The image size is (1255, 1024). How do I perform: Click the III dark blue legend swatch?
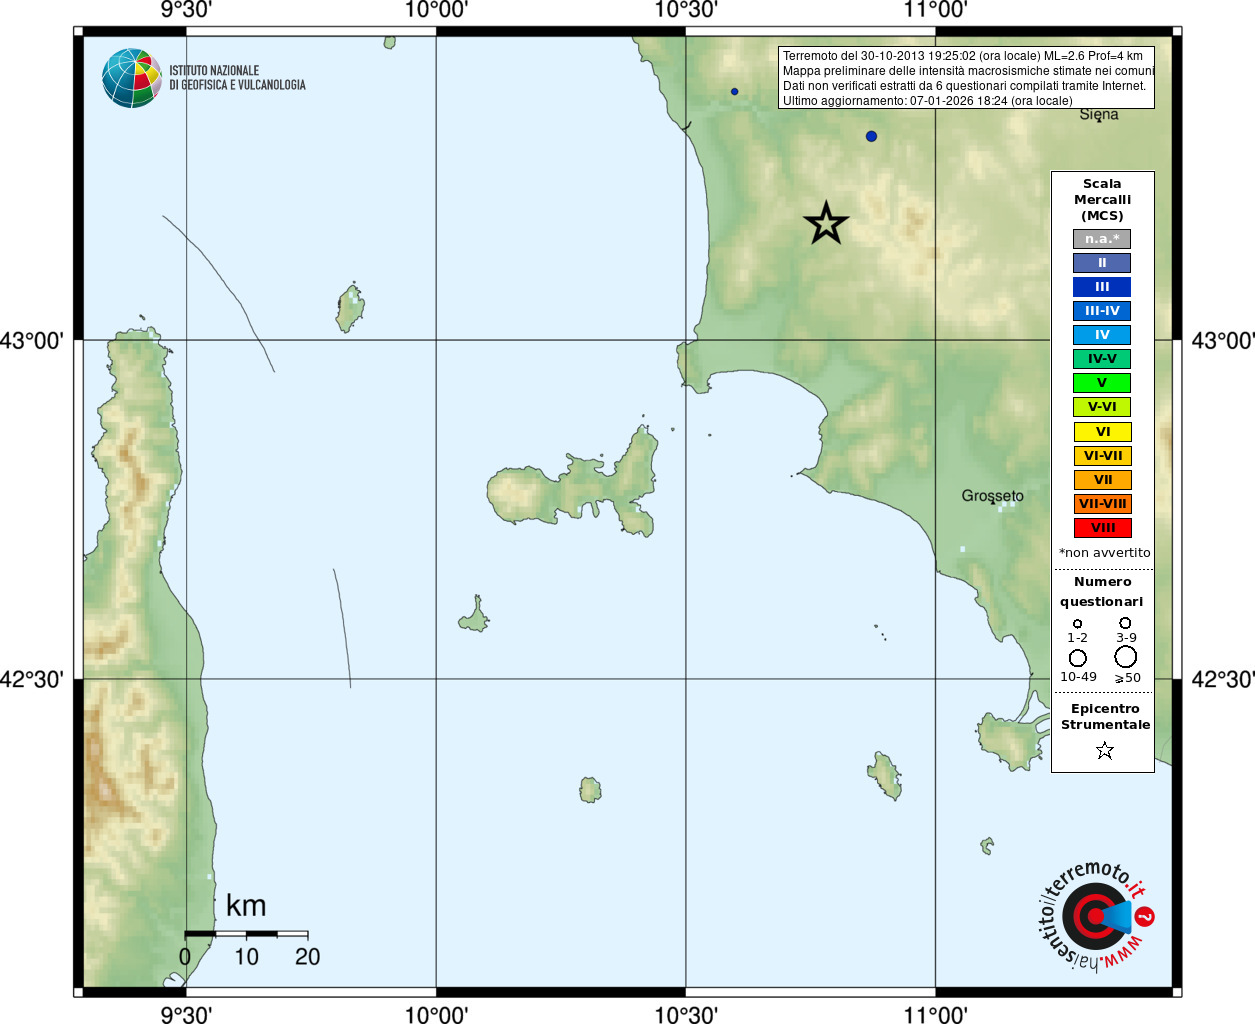click(x=1102, y=287)
